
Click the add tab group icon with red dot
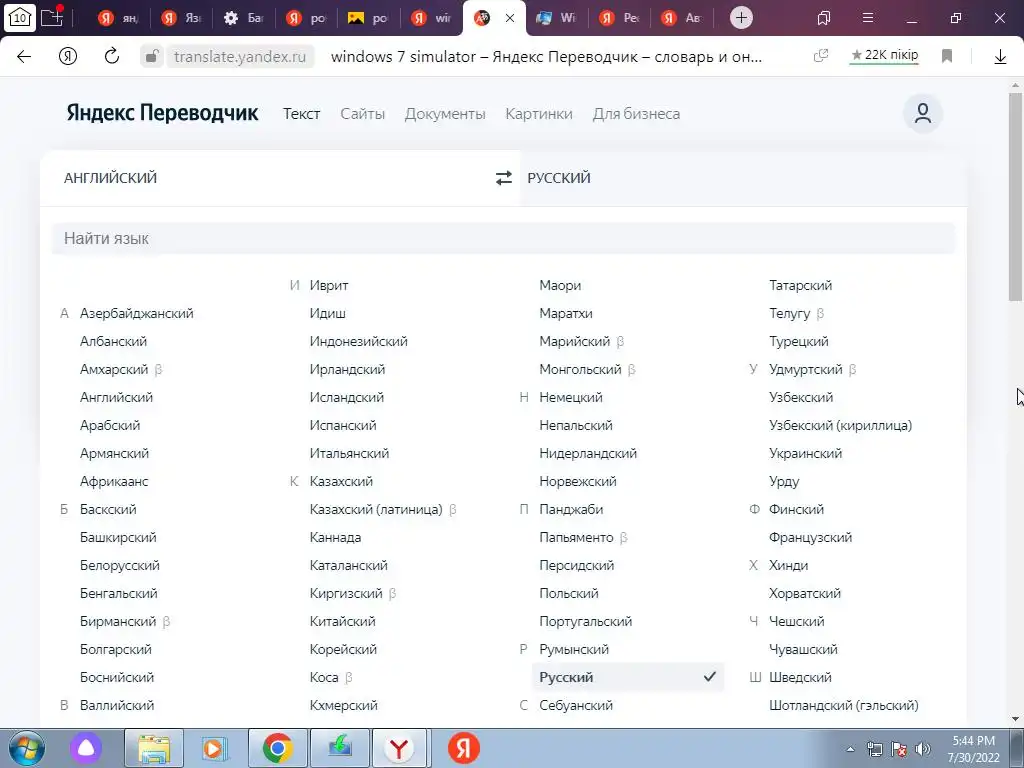pyautogui.click(x=52, y=16)
